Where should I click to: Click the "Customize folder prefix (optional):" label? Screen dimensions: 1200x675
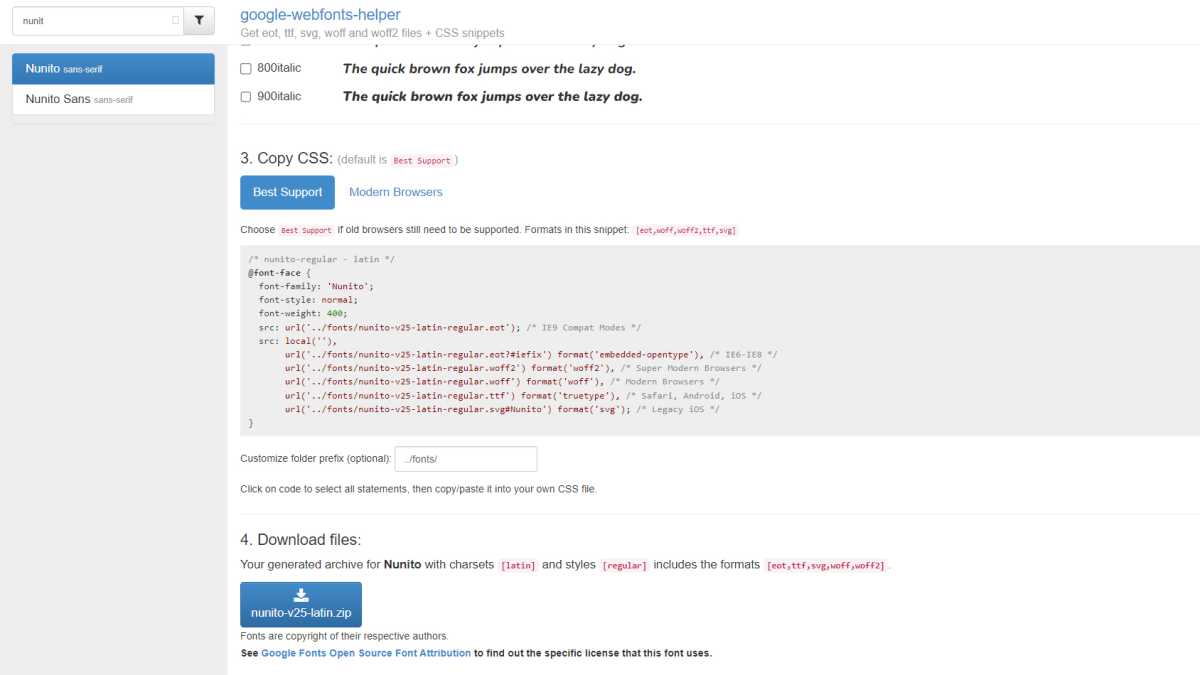click(316, 459)
